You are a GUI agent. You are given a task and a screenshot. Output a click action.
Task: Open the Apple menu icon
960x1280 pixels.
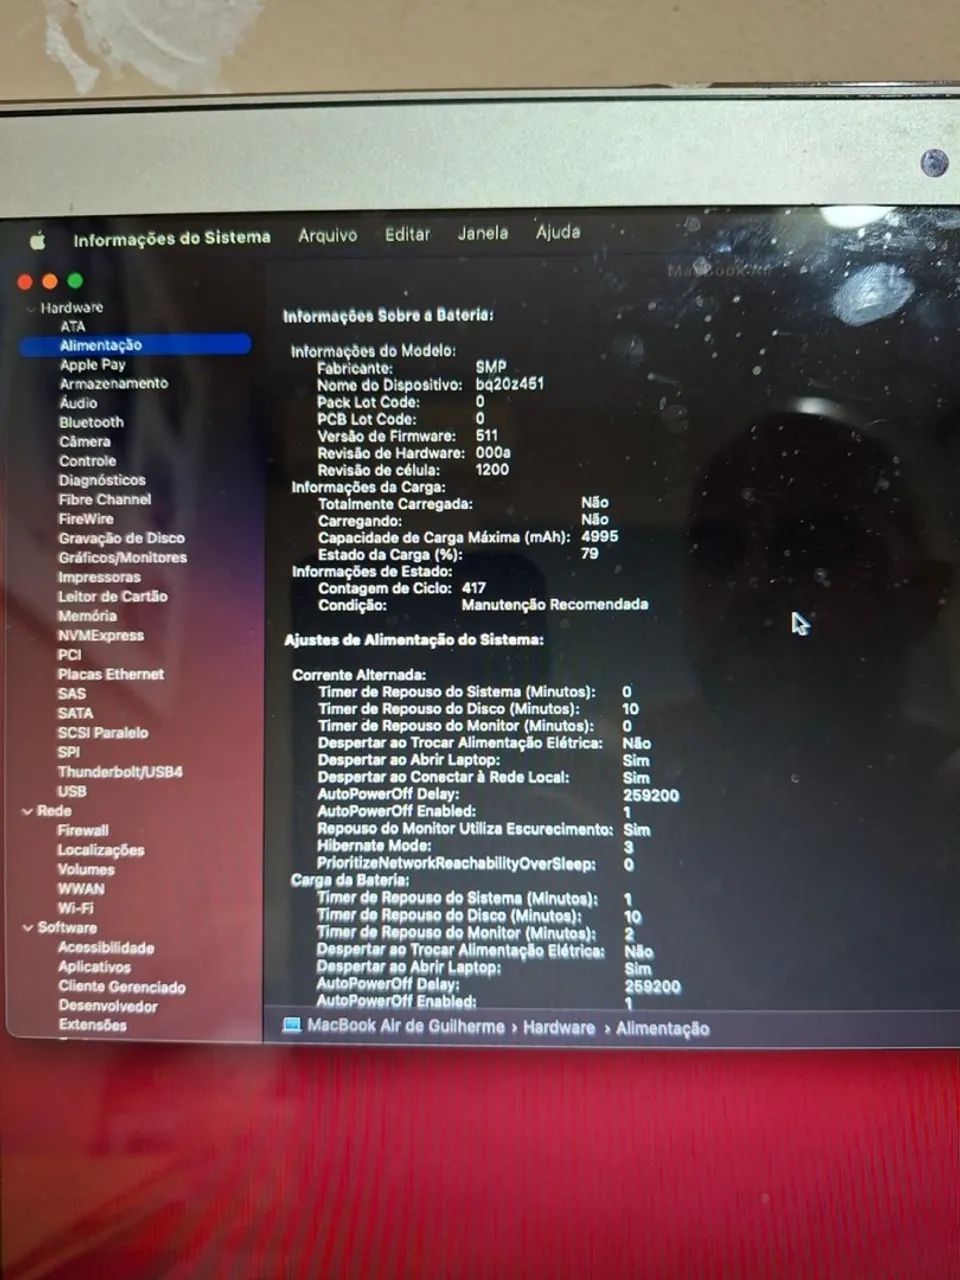pyautogui.click(x=38, y=240)
